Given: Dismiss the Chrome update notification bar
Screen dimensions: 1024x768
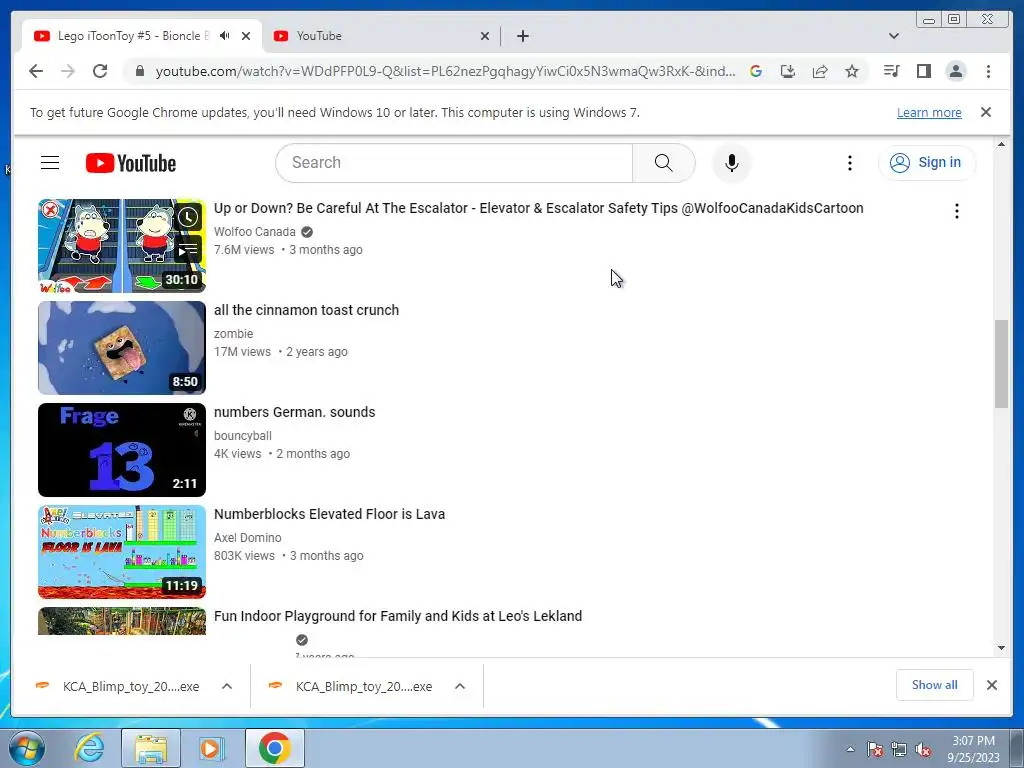Looking at the screenshot, I should (x=985, y=112).
